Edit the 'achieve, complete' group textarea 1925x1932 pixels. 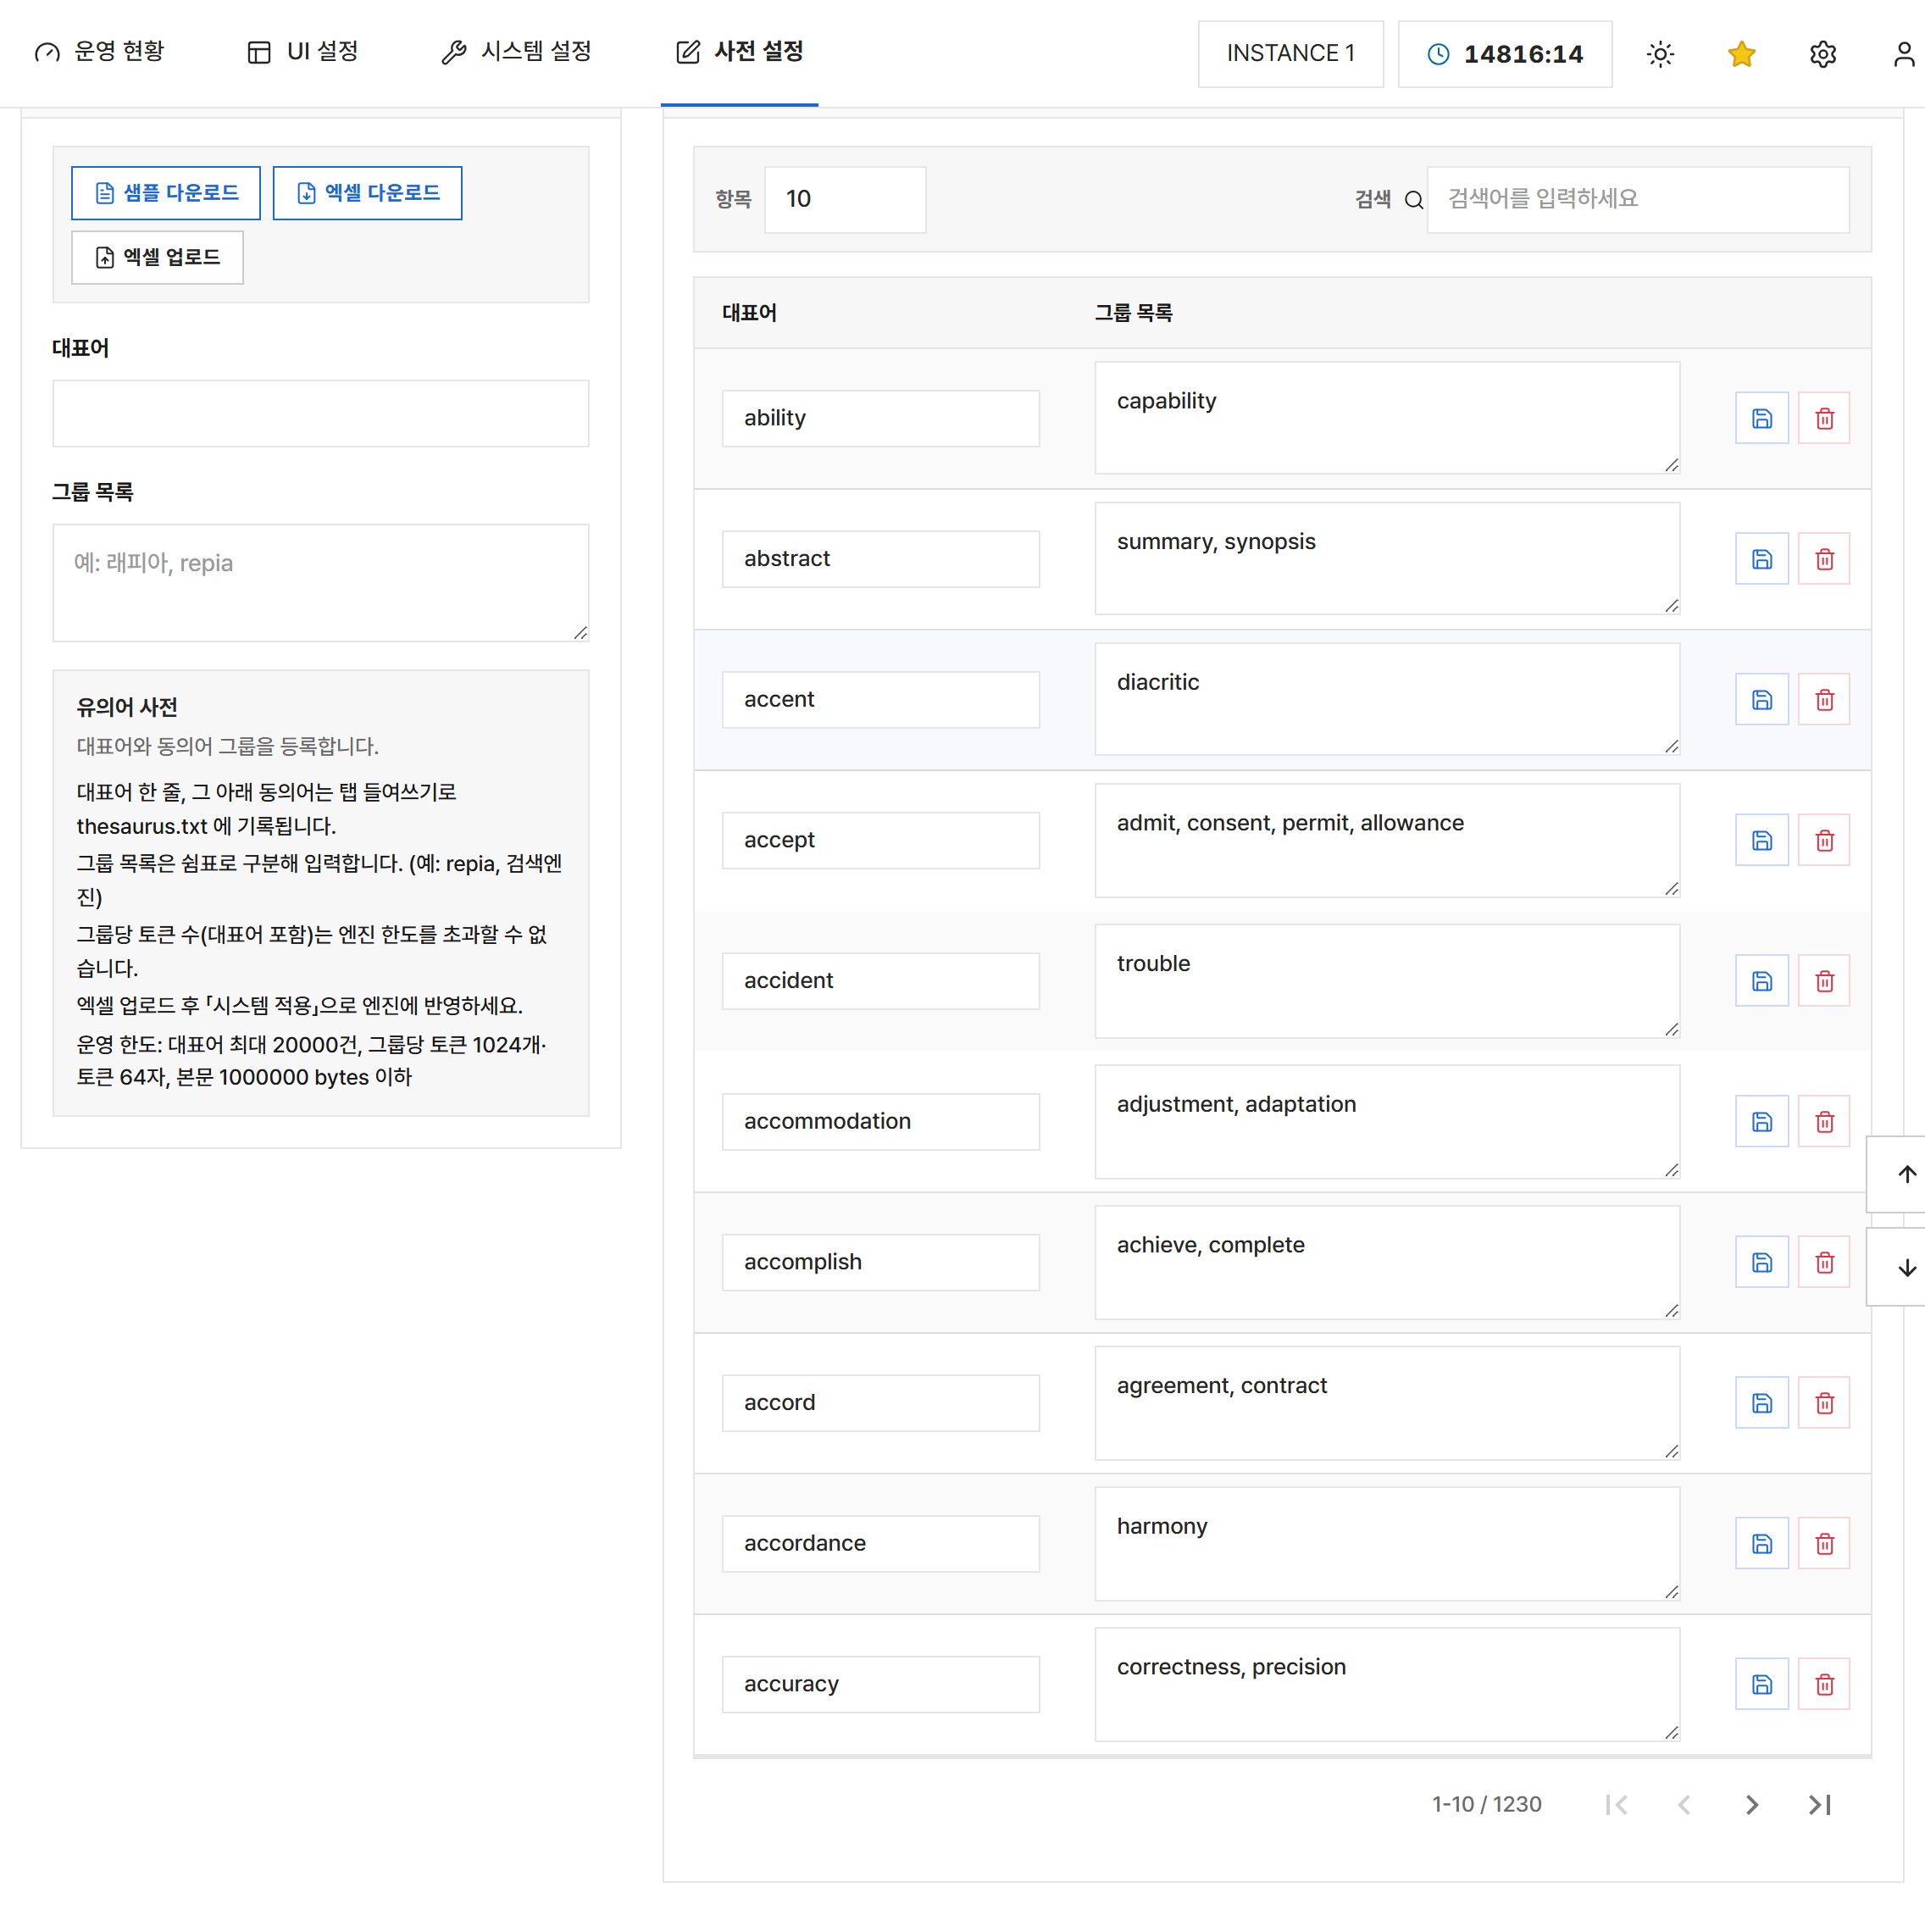tap(1387, 1262)
